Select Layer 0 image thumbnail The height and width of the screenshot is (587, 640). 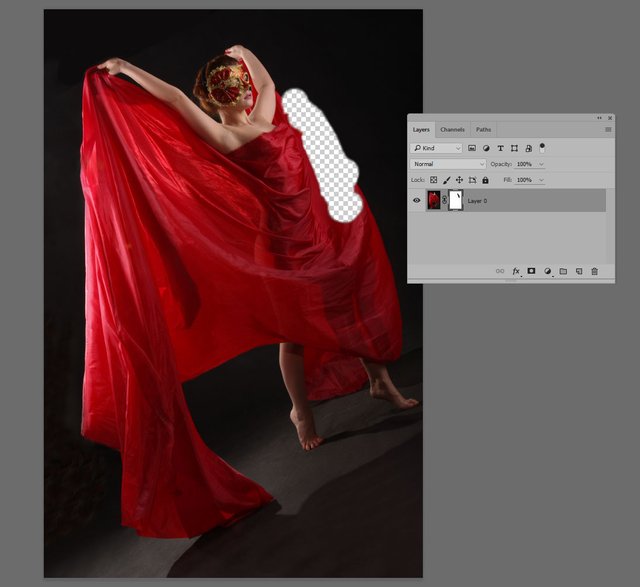click(x=433, y=200)
